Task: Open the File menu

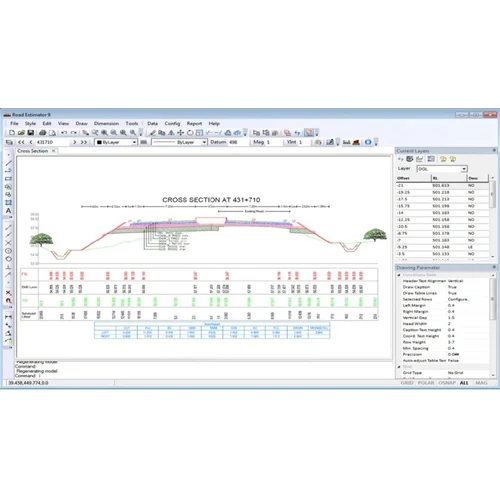Action: [14, 123]
